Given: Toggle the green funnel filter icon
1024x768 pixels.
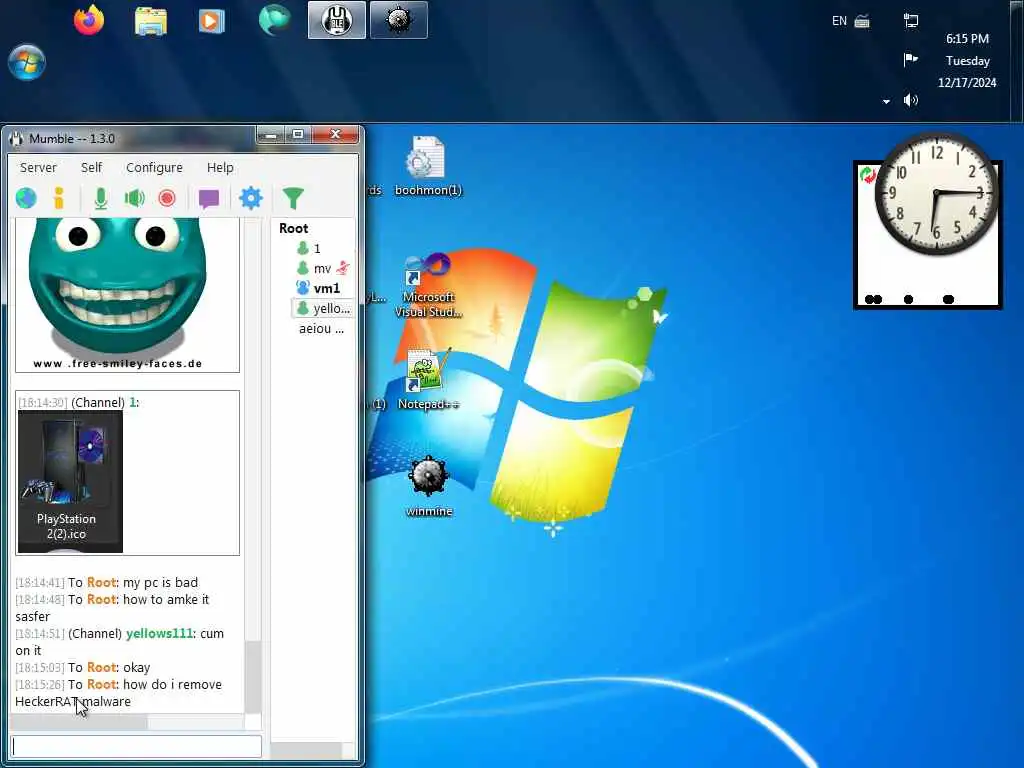Looking at the screenshot, I should pyautogui.click(x=293, y=198).
